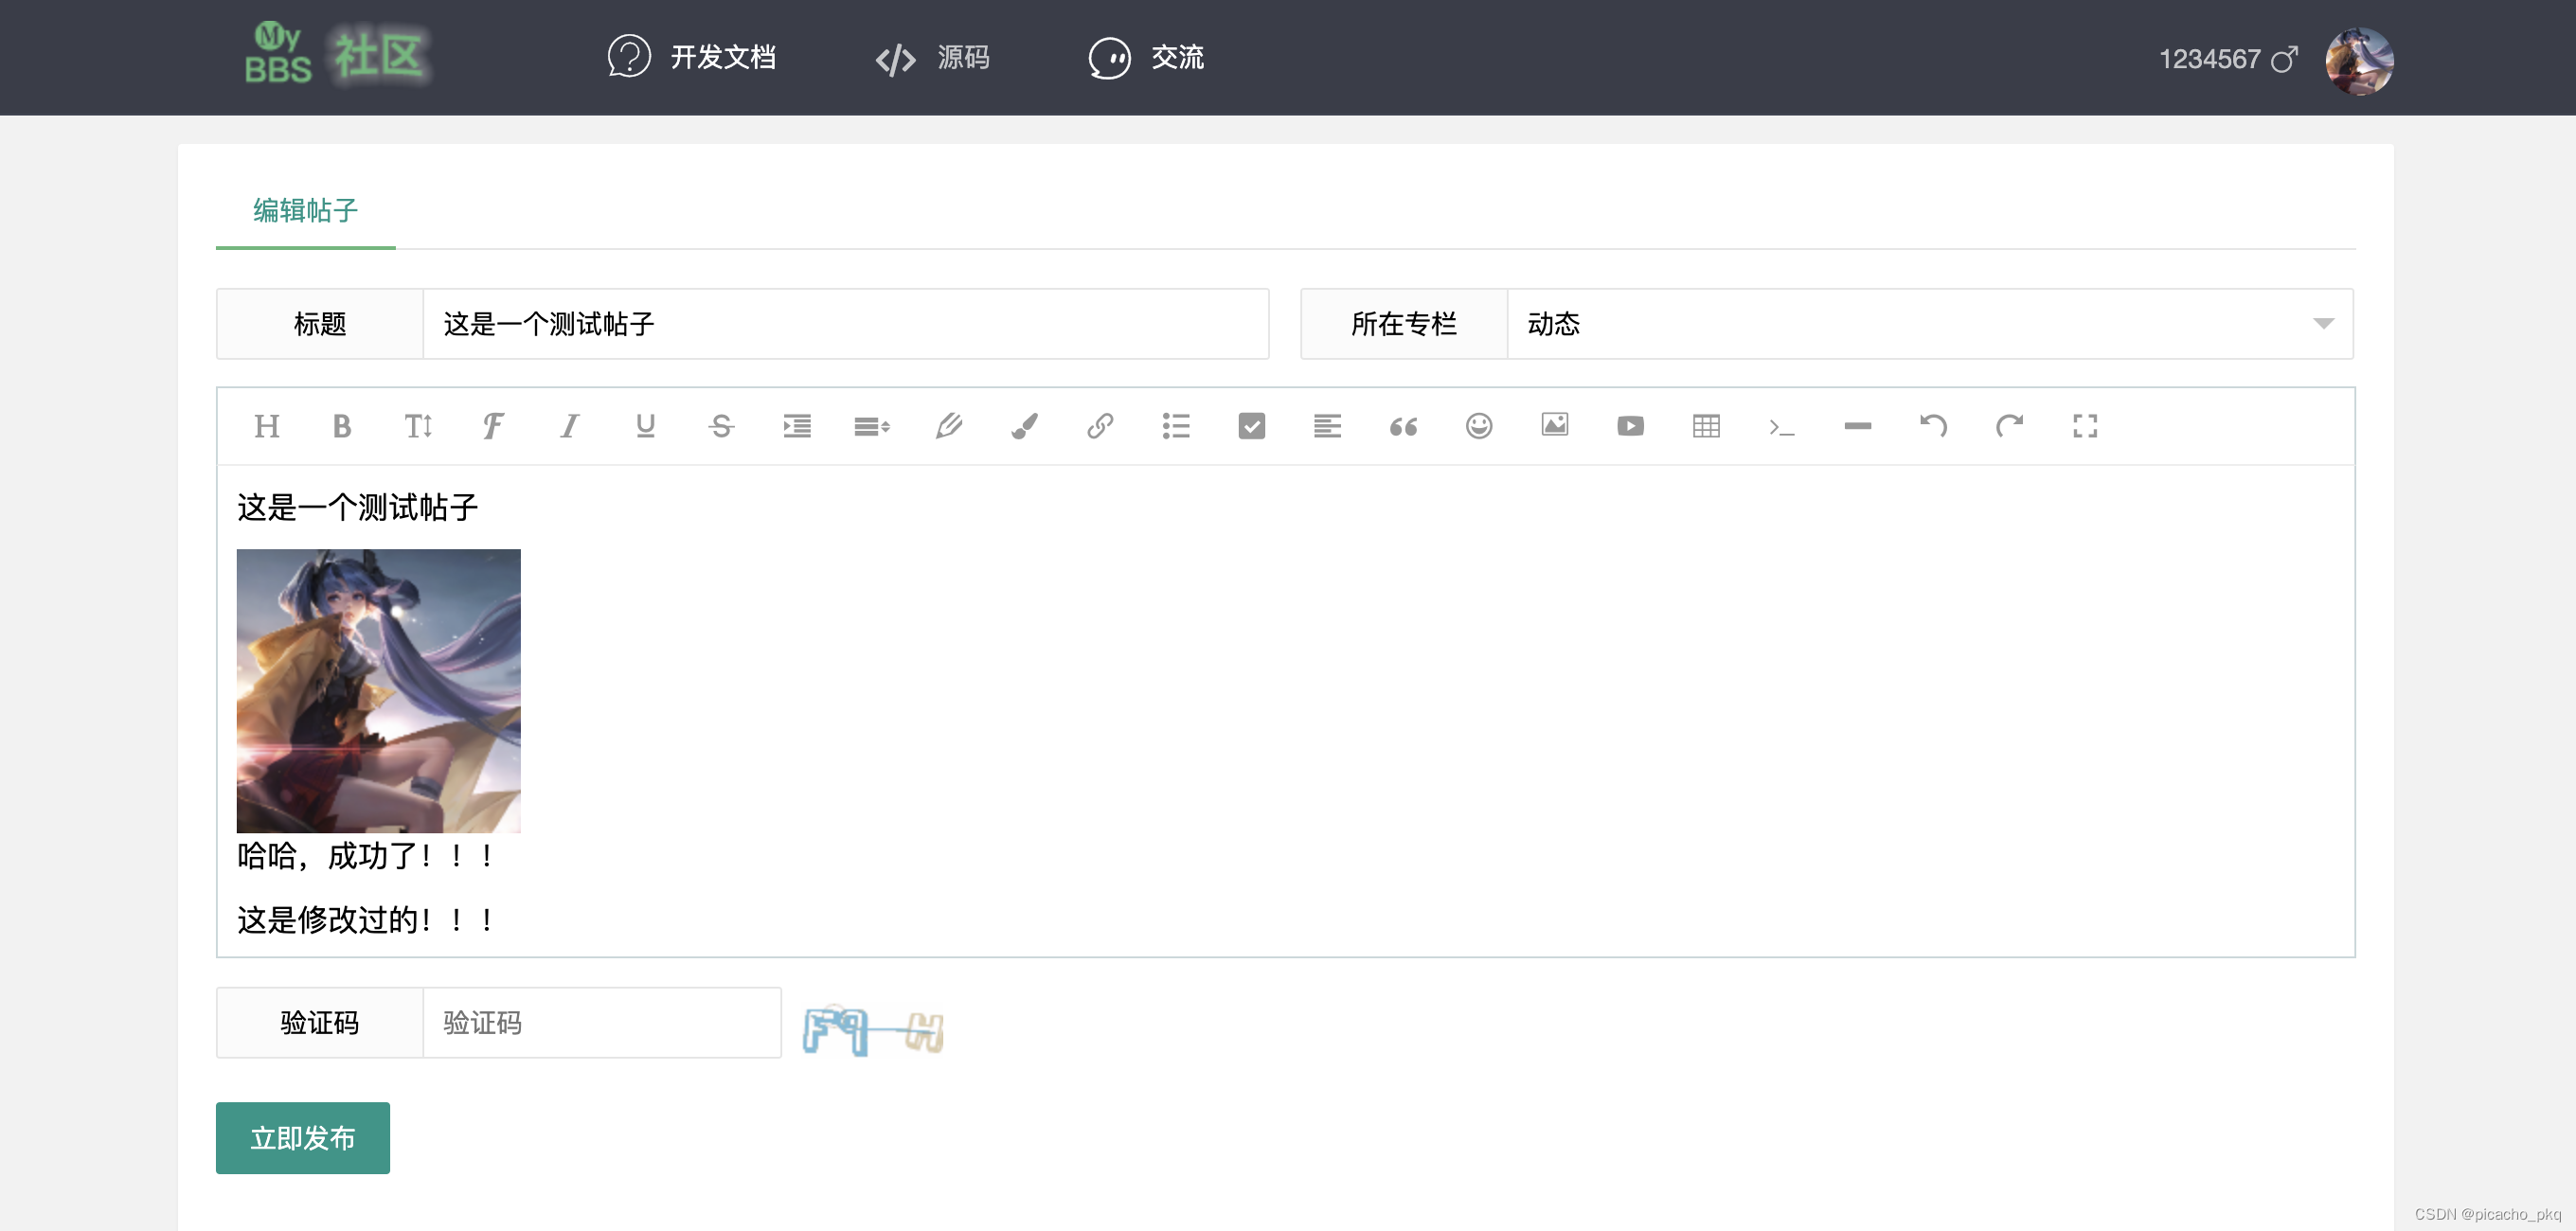The height and width of the screenshot is (1231, 2576).
Task: Expand the line height dropdown icon
Action: pos(872,426)
